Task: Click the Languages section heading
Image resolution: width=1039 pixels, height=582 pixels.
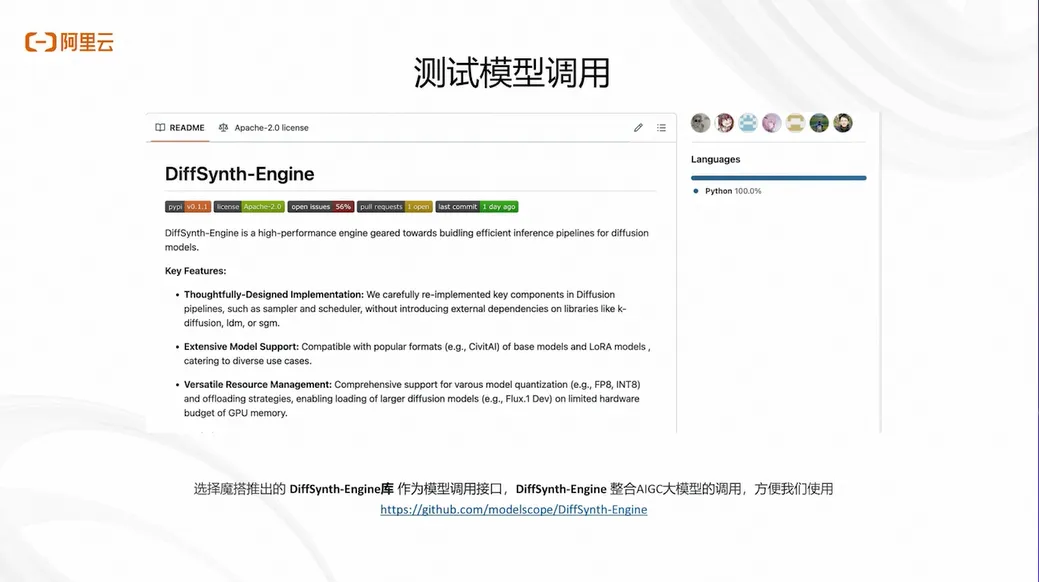Action: [x=716, y=159]
